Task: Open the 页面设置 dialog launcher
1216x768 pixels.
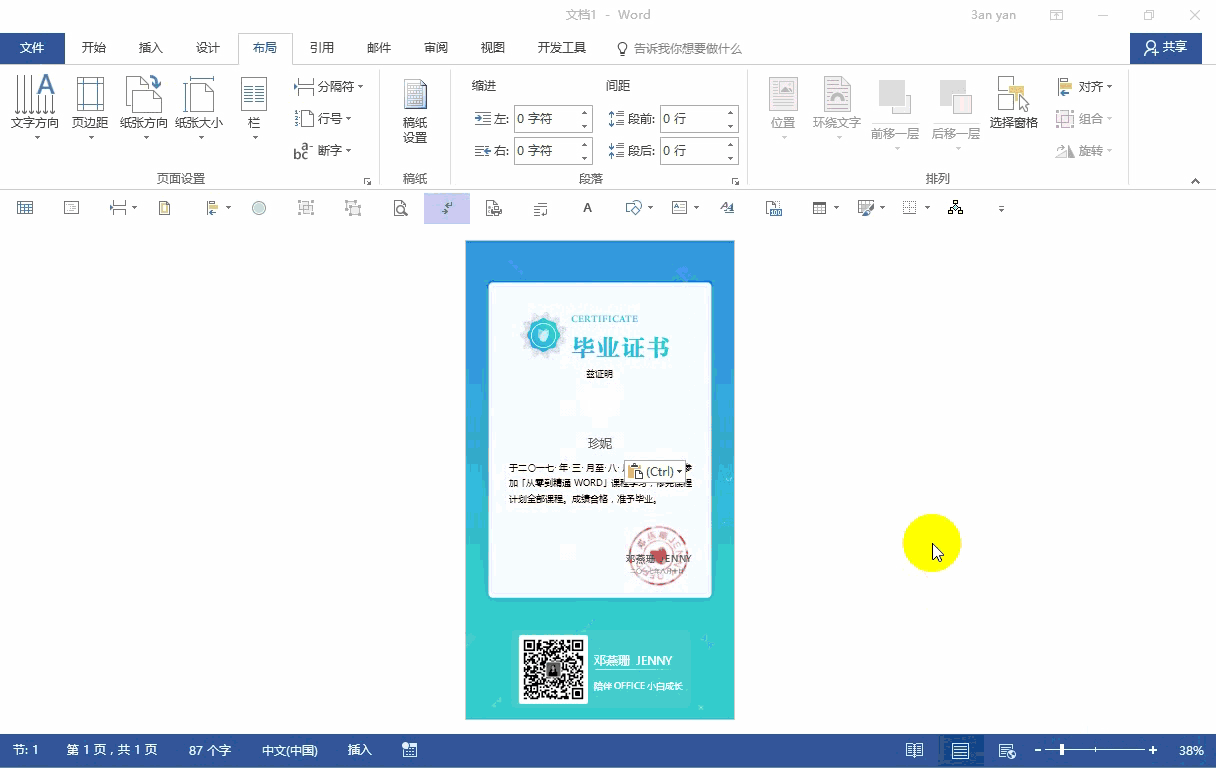Action: click(x=367, y=181)
